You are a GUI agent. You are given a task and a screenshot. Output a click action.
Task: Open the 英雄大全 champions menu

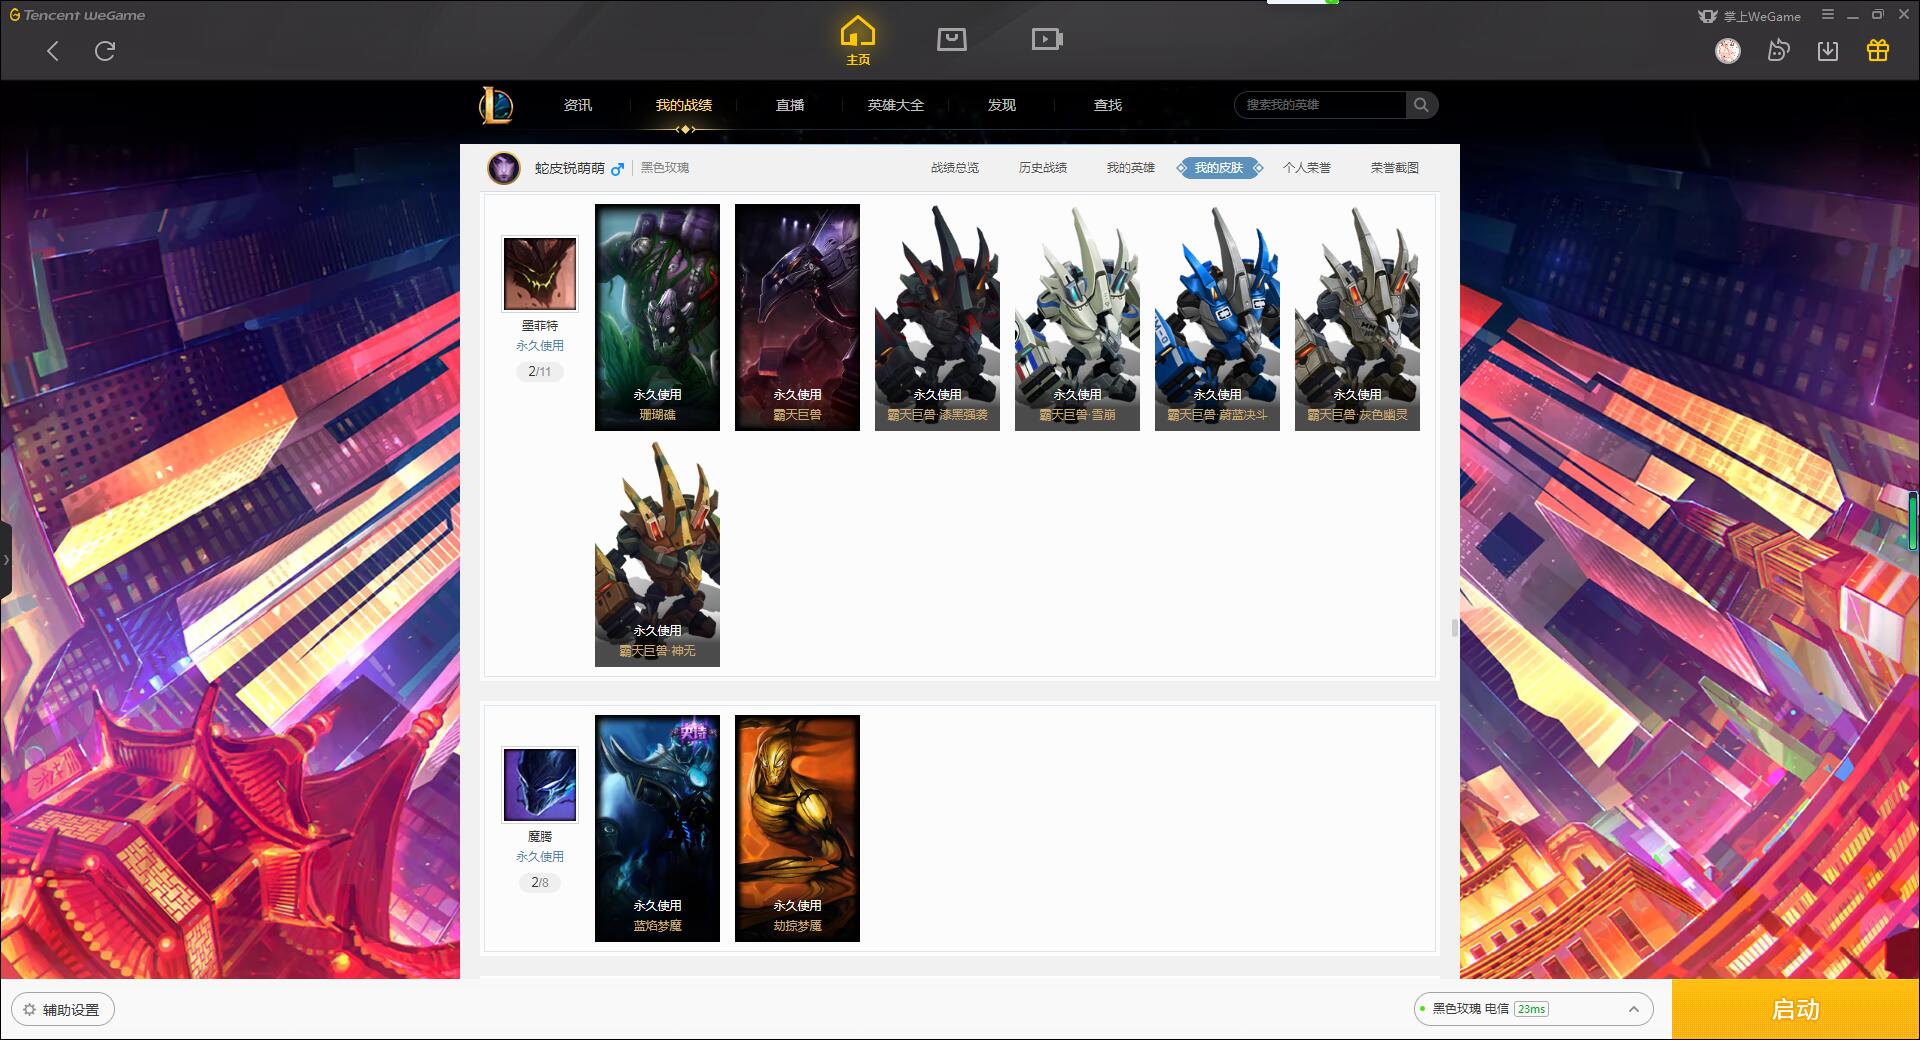point(896,105)
